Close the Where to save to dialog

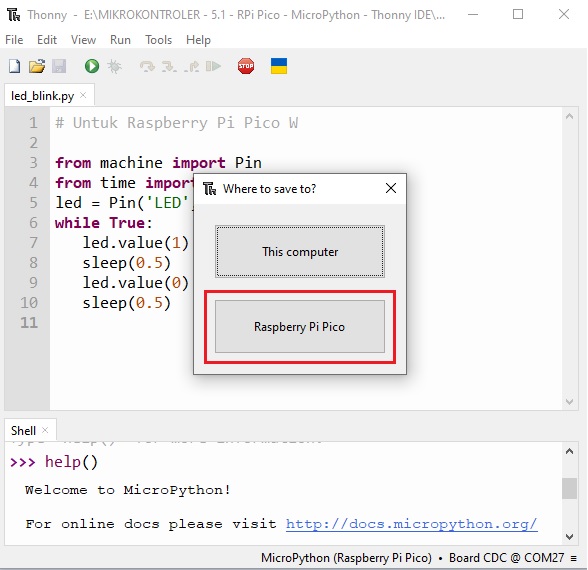(391, 188)
